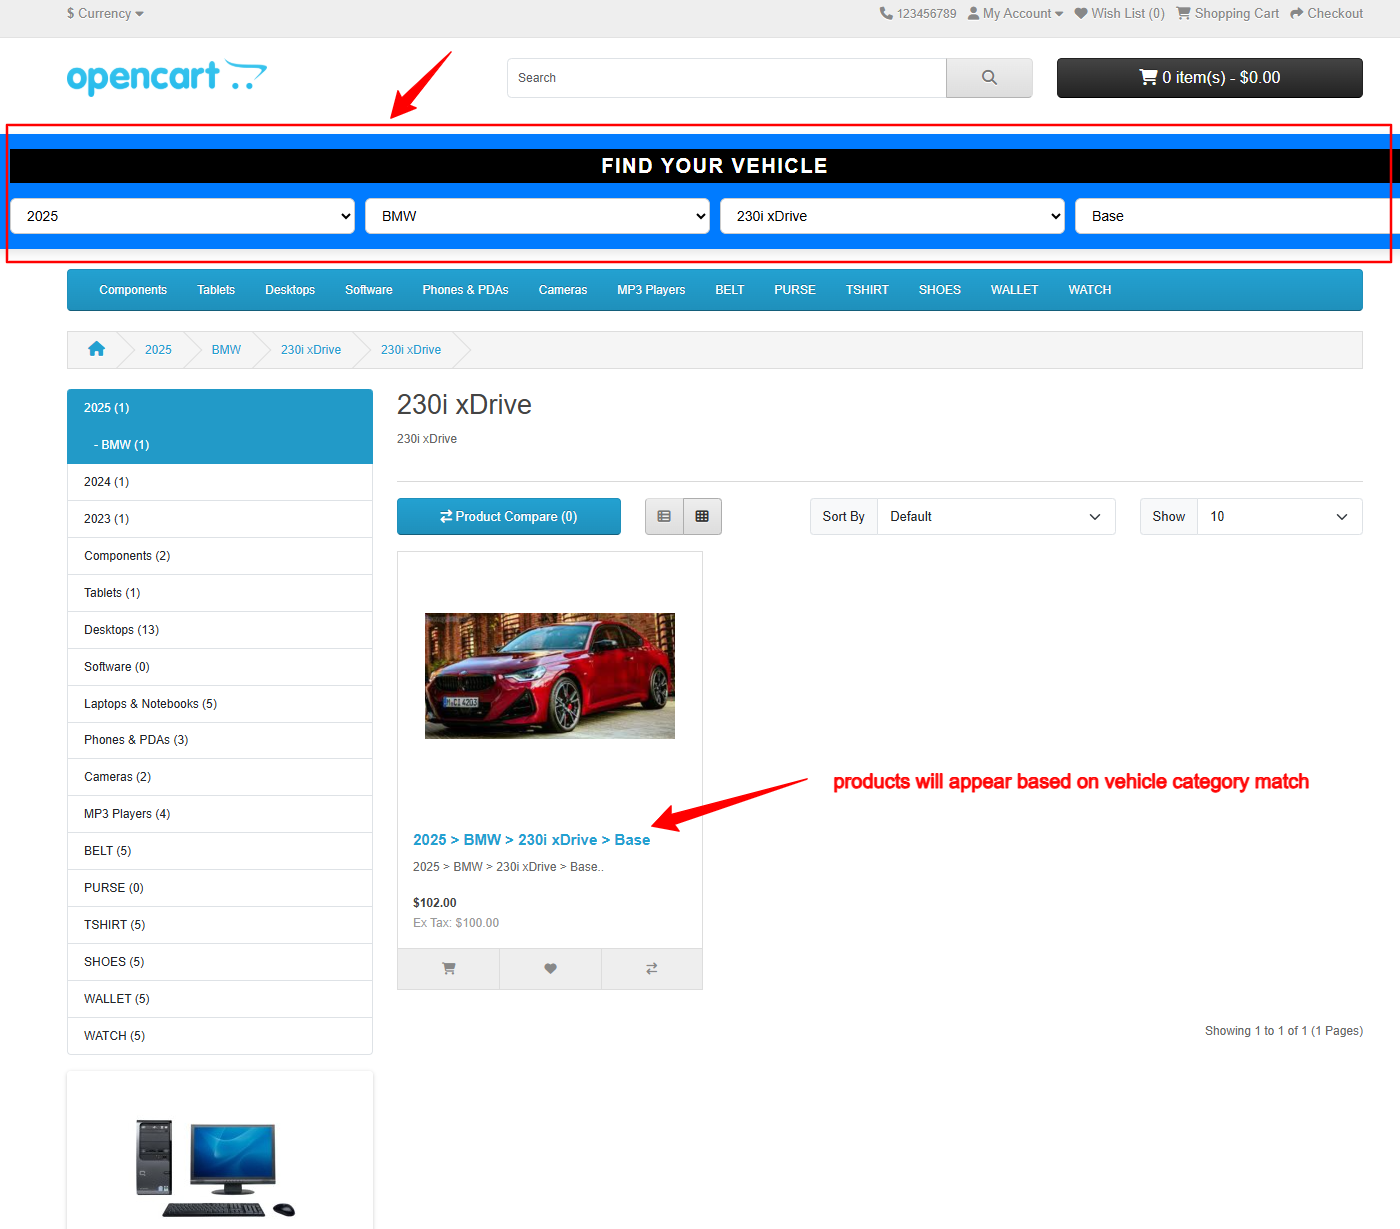
Task: Open the BMW make dropdown
Action: (x=537, y=216)
